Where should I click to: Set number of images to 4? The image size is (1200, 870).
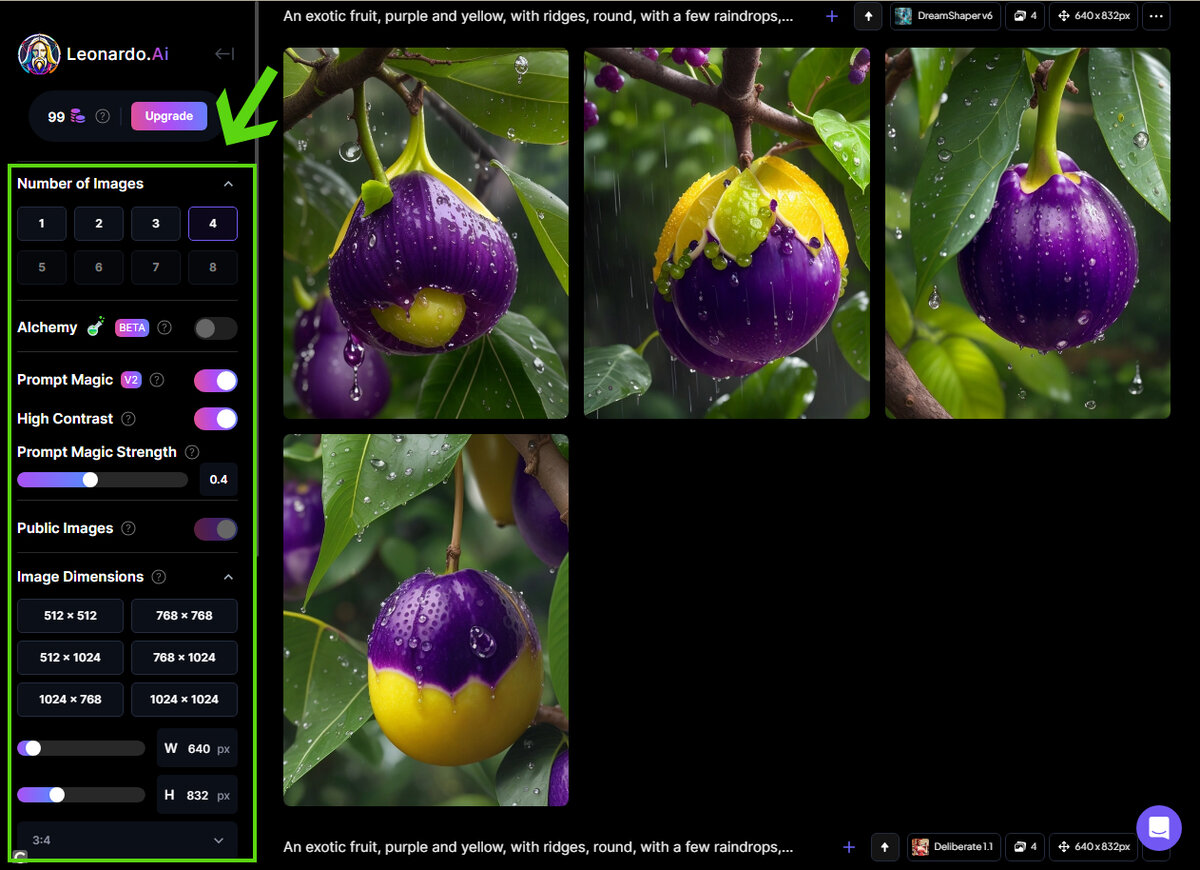pos(213,224)
